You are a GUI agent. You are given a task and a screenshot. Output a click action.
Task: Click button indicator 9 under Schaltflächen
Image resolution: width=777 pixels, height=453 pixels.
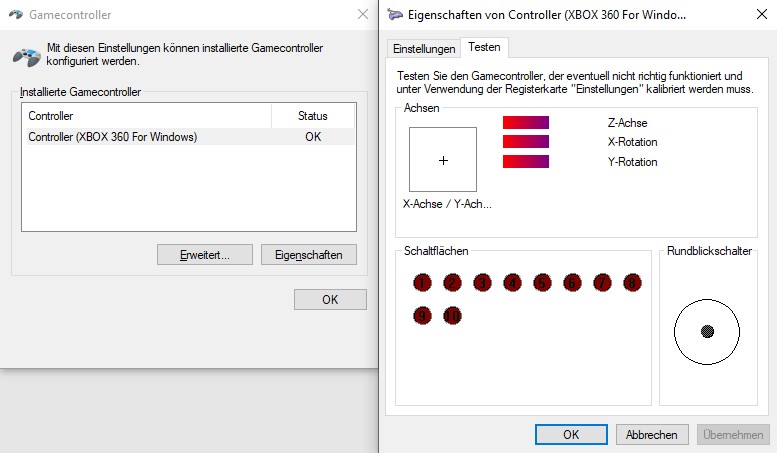(422, 316)
